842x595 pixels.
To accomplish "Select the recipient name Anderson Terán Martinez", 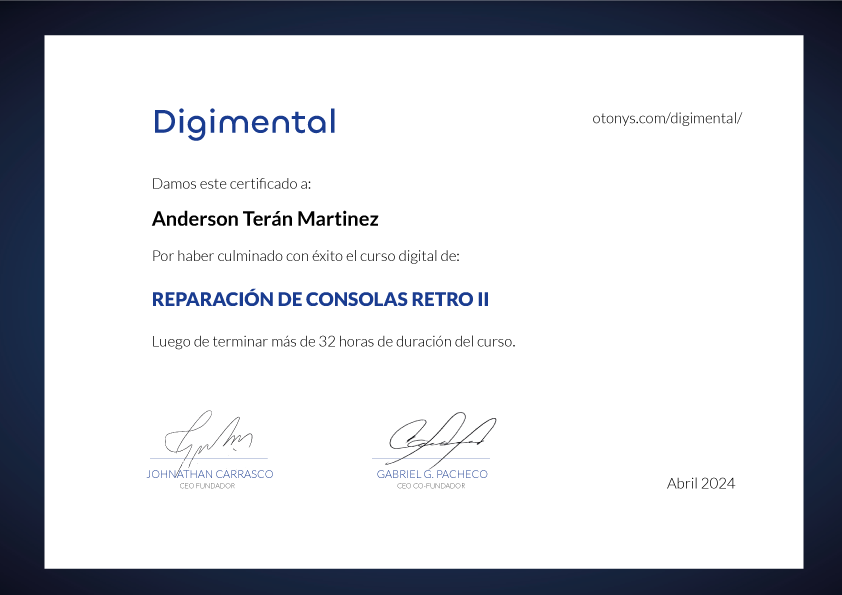I will point(265,218).
